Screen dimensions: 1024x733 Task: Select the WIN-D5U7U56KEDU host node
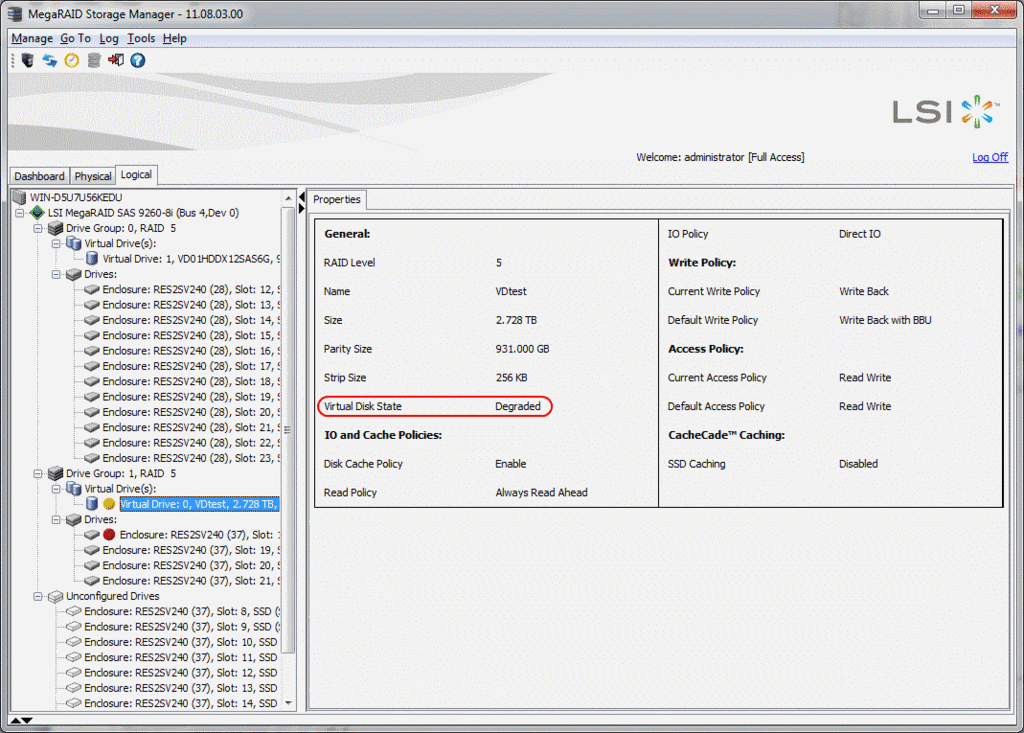tap(76, 197)
